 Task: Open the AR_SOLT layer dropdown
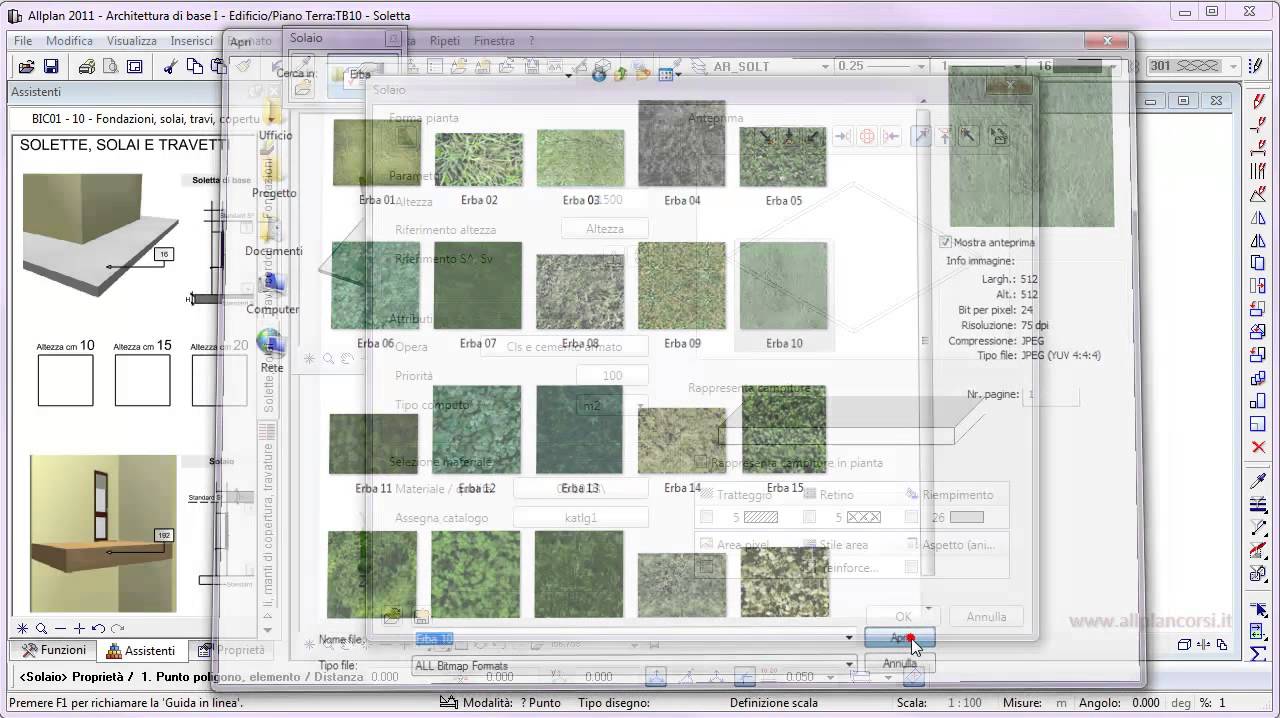pos(826,67)
